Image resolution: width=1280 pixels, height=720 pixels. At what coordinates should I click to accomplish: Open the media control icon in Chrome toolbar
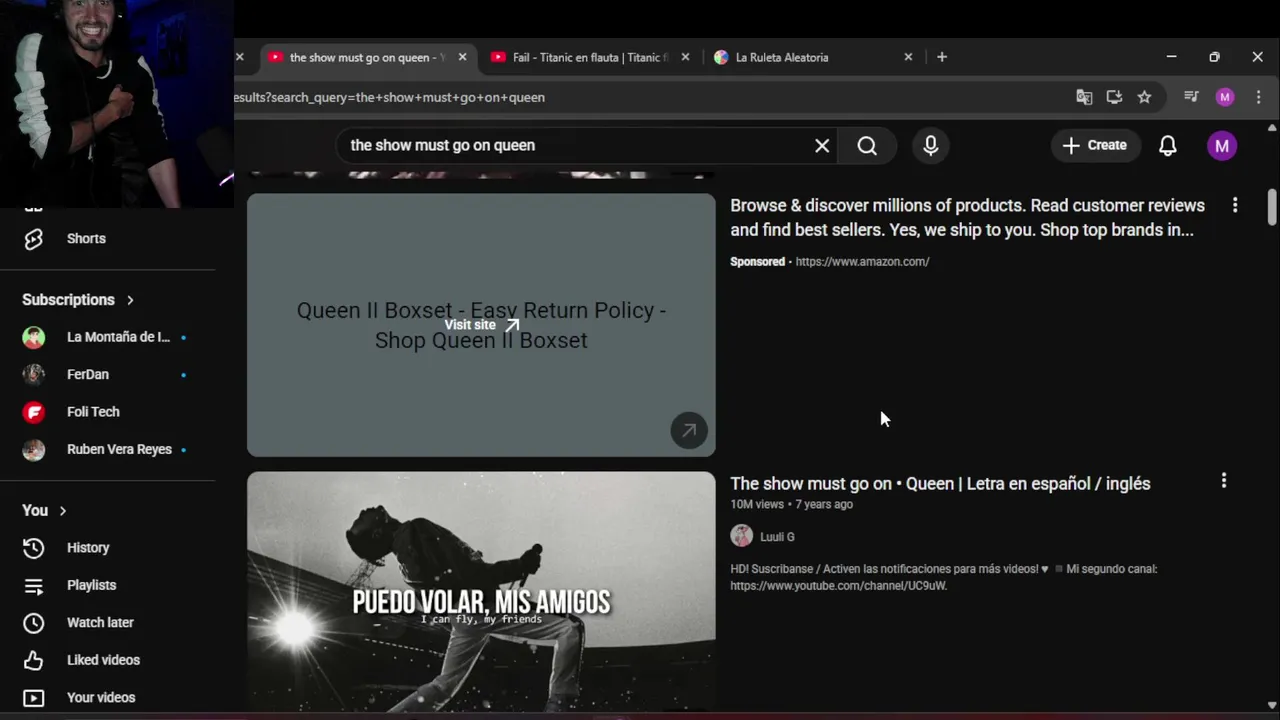[1191, 97]
